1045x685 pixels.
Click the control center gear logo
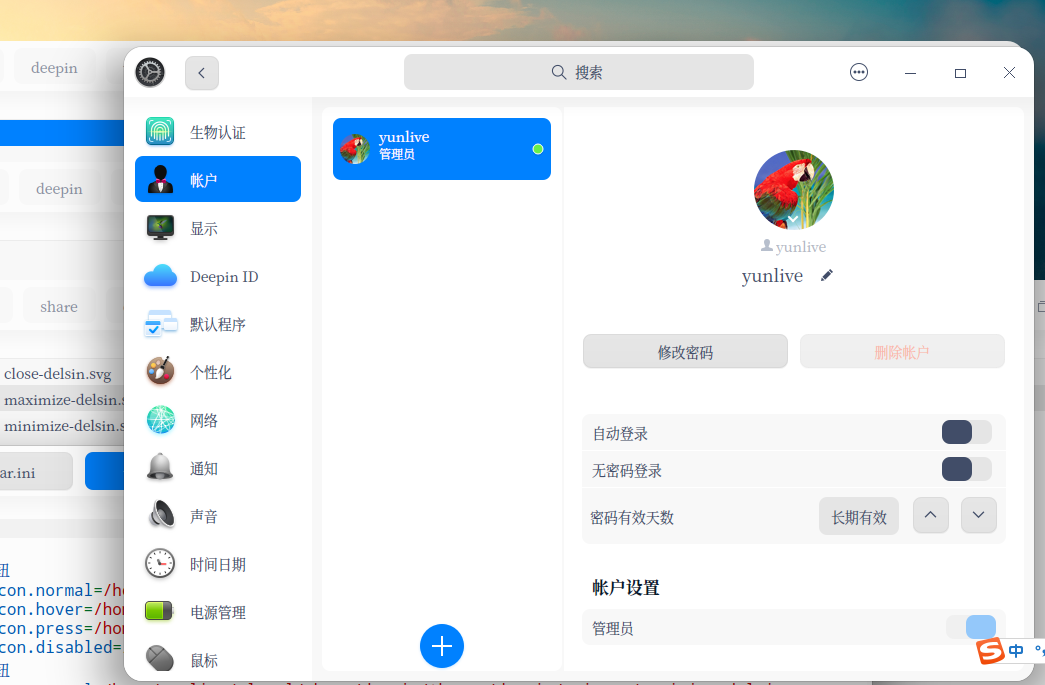pyautogui.click(x=150, y=72)
